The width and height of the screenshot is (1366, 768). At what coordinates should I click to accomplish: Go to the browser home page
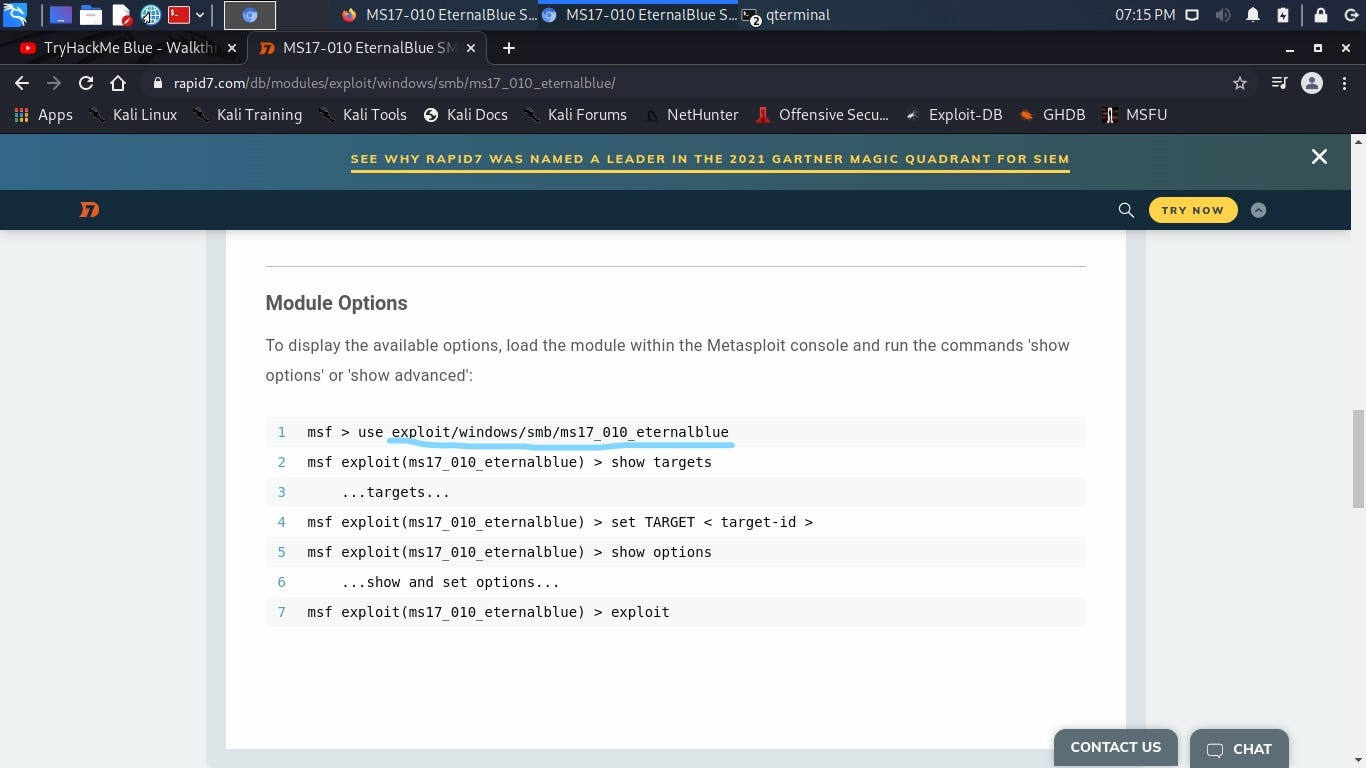pyautogui.click(x=118, y=83)
